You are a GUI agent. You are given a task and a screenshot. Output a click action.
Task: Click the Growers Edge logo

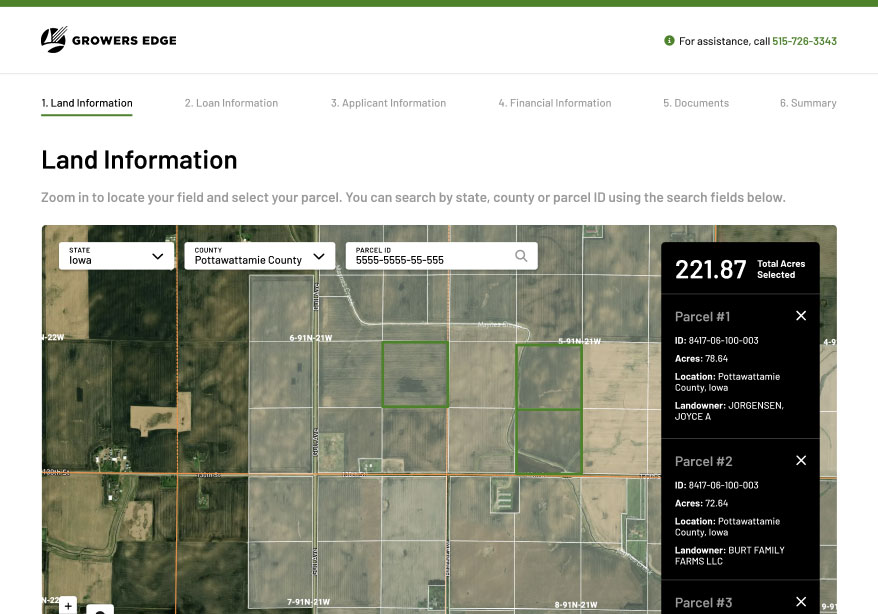click(108, 40)
